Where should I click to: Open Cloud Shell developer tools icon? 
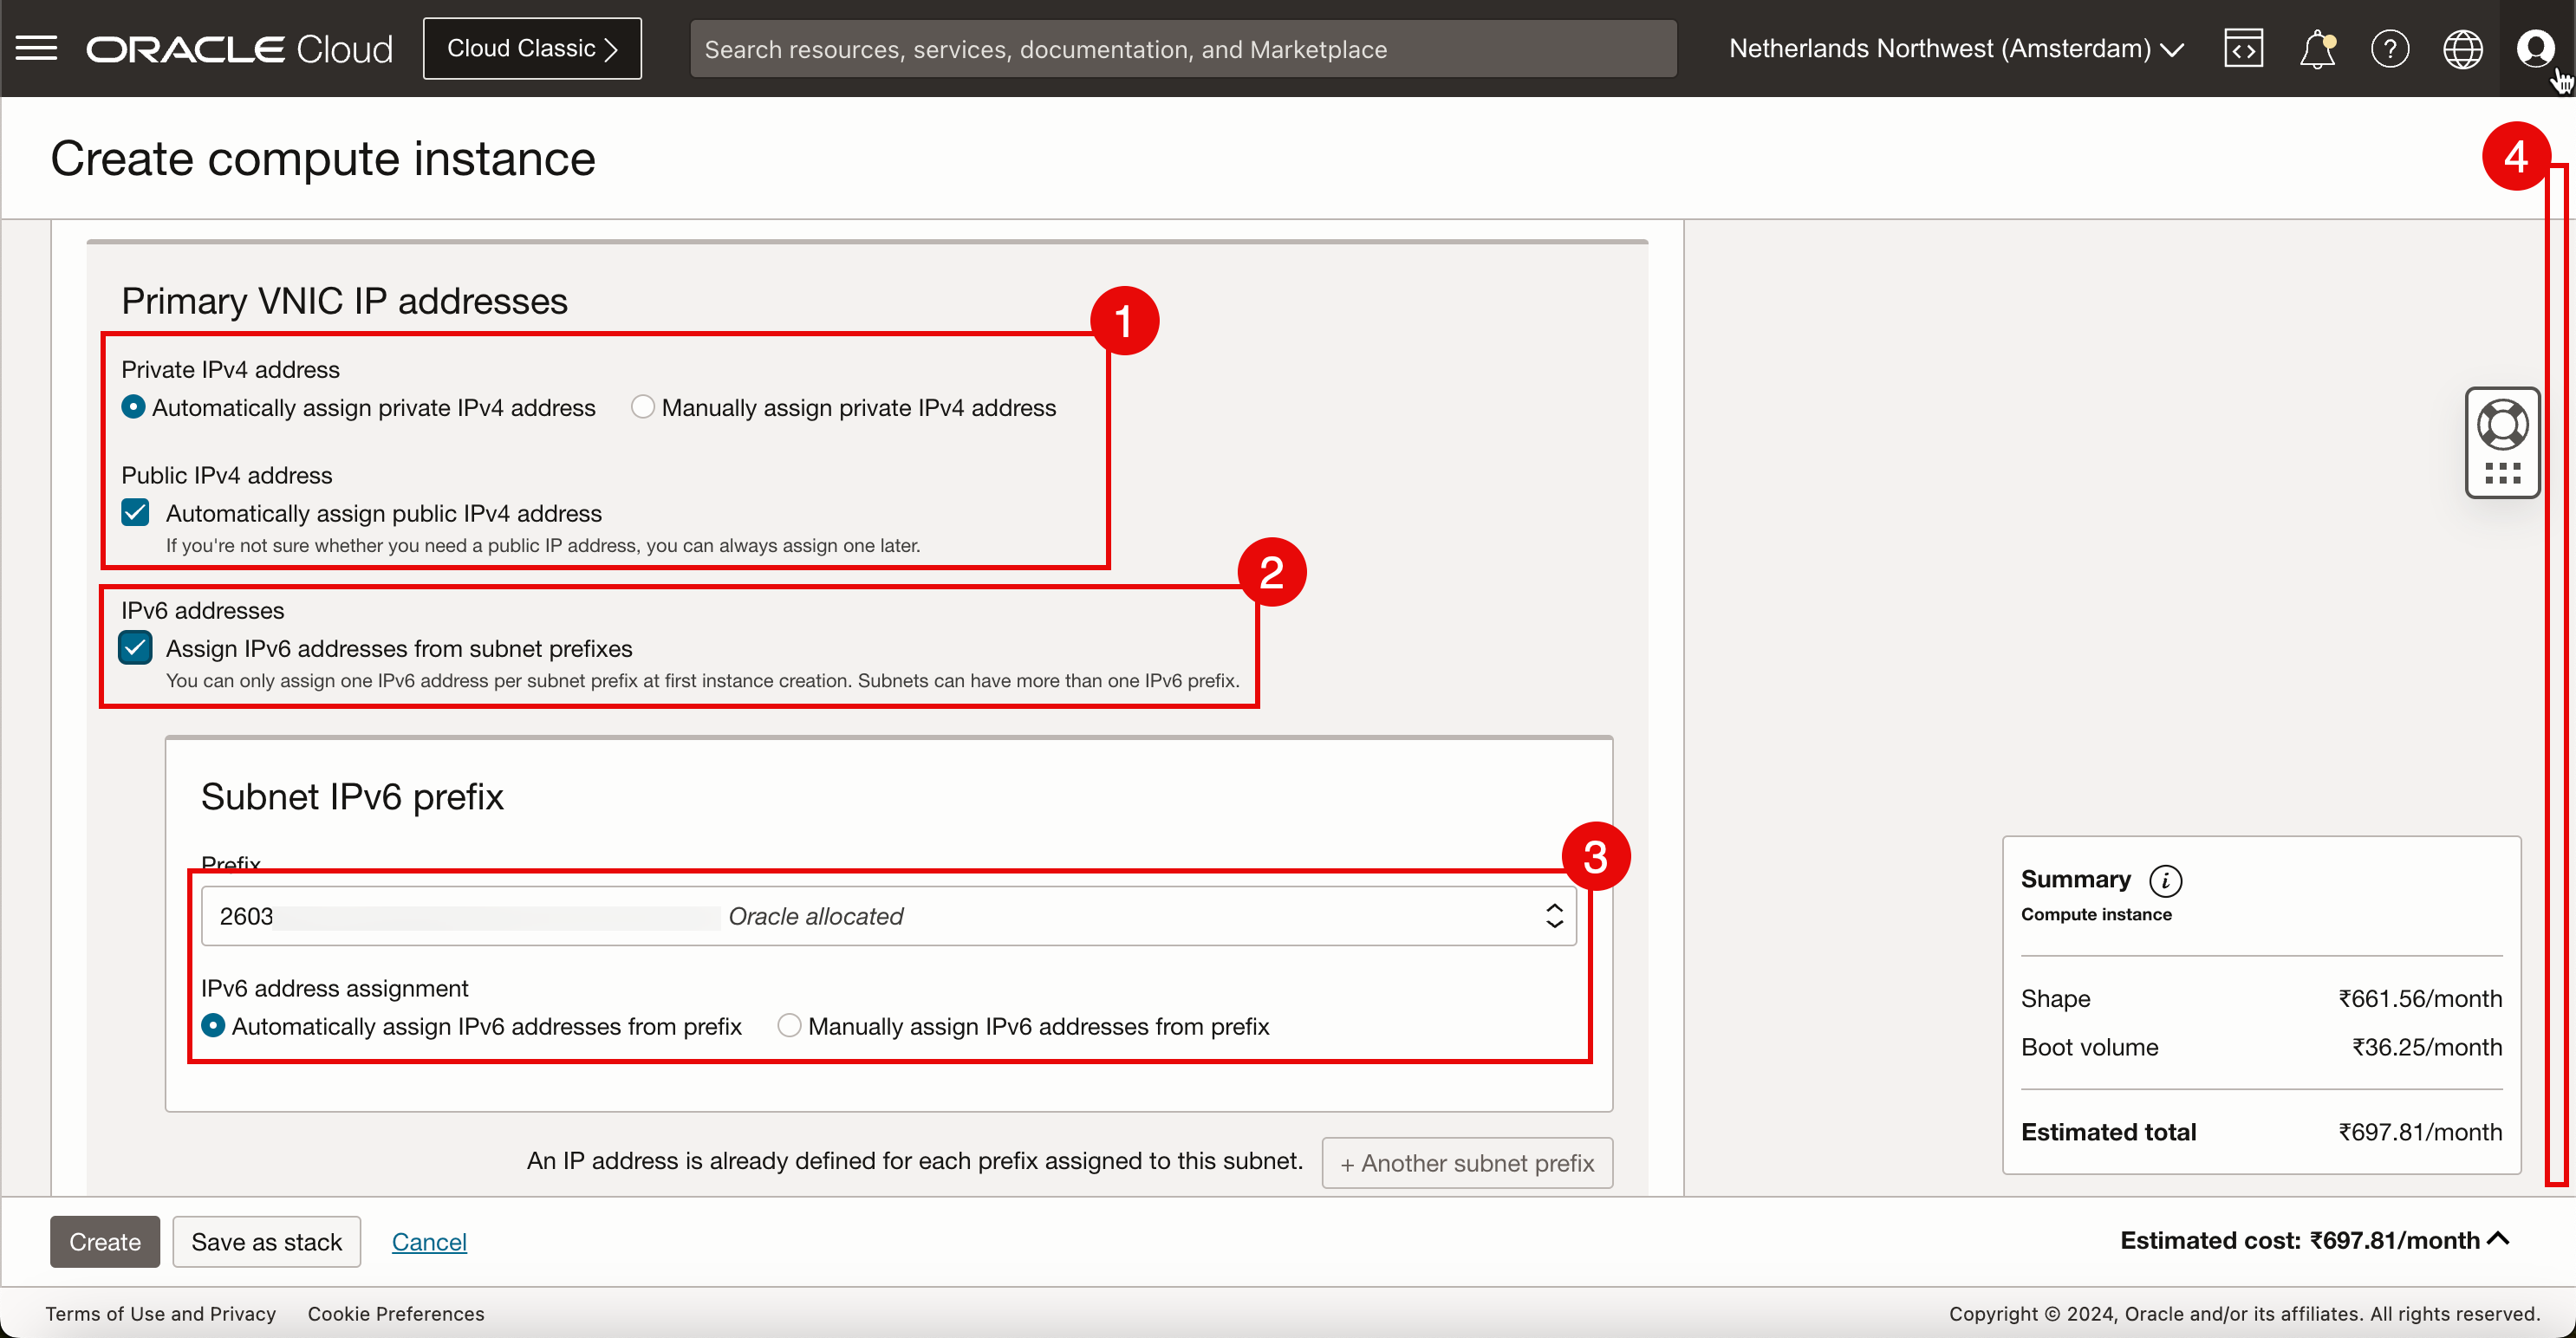[2243, 48]
